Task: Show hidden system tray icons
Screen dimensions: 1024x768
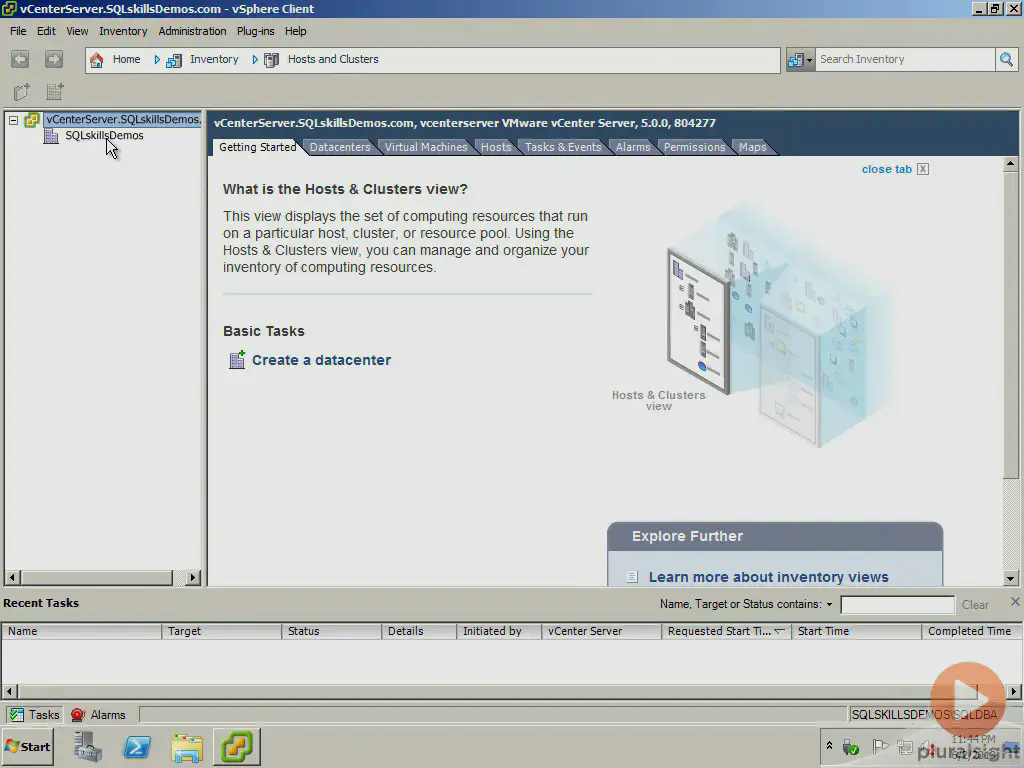Action: [829, 746]
